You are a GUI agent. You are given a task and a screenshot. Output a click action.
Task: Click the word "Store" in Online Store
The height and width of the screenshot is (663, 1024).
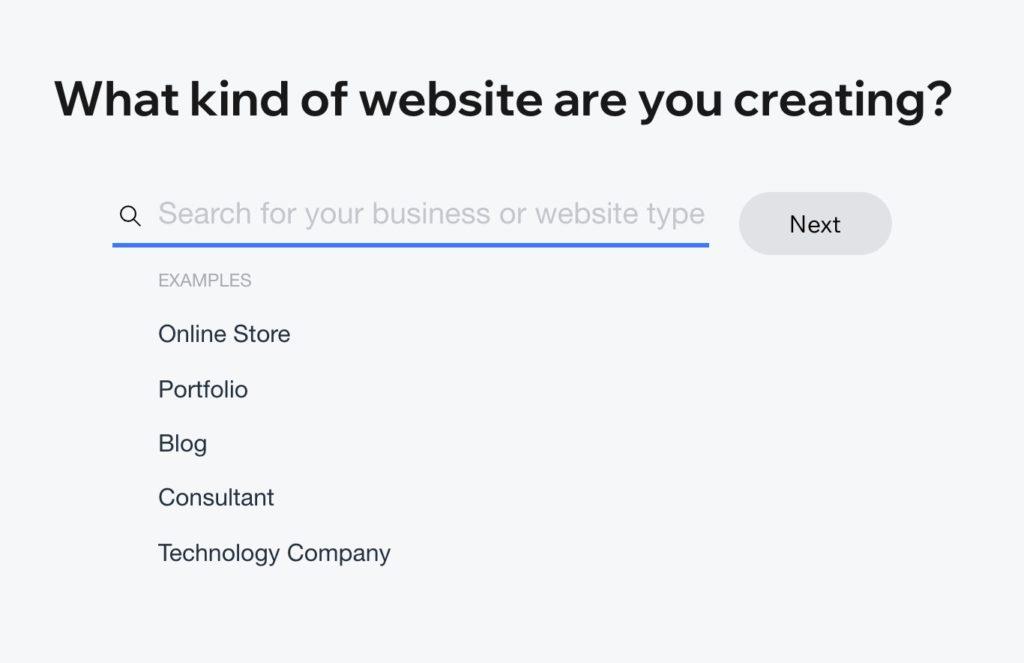pos(260,334)
